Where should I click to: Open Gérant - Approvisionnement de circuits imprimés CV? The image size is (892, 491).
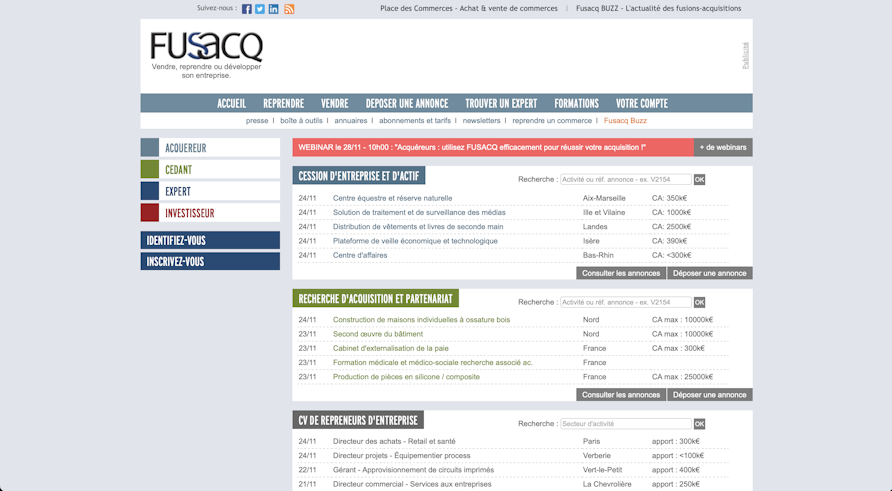[414, 470]
